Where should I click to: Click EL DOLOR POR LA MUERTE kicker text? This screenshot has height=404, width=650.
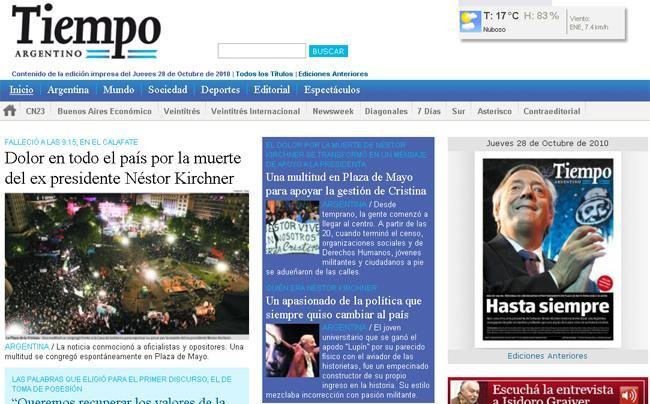tap(346, 155)
